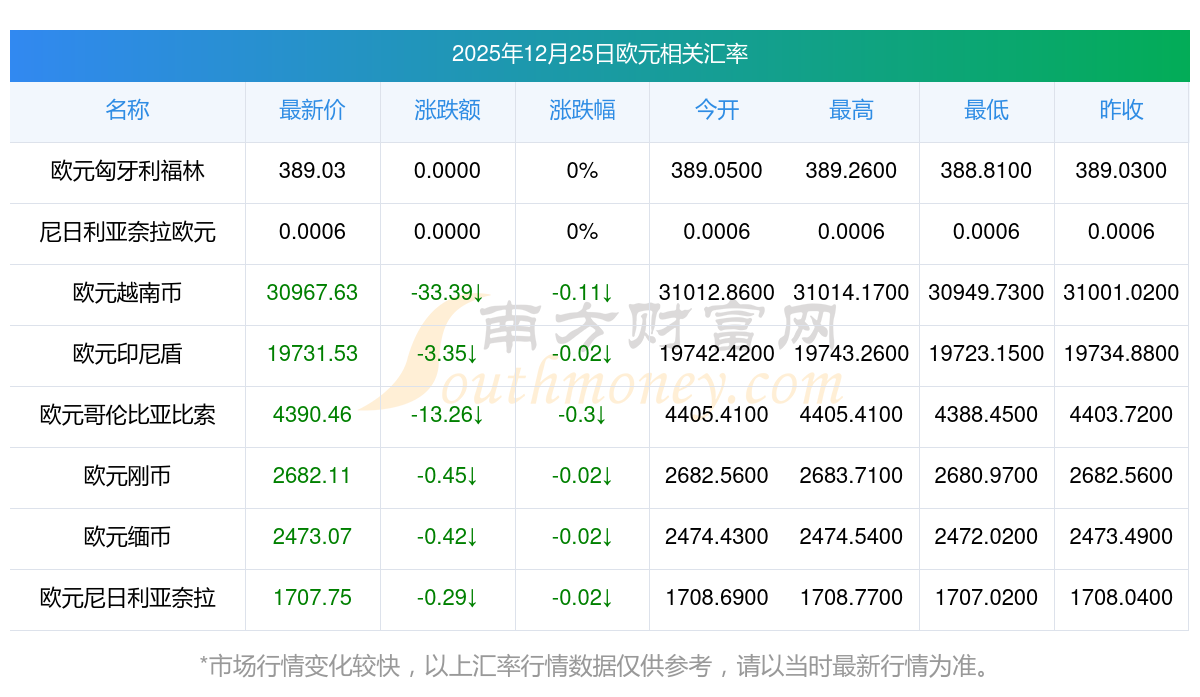Click the 欧元印尼盾 row name

click(x=127, y=354)
